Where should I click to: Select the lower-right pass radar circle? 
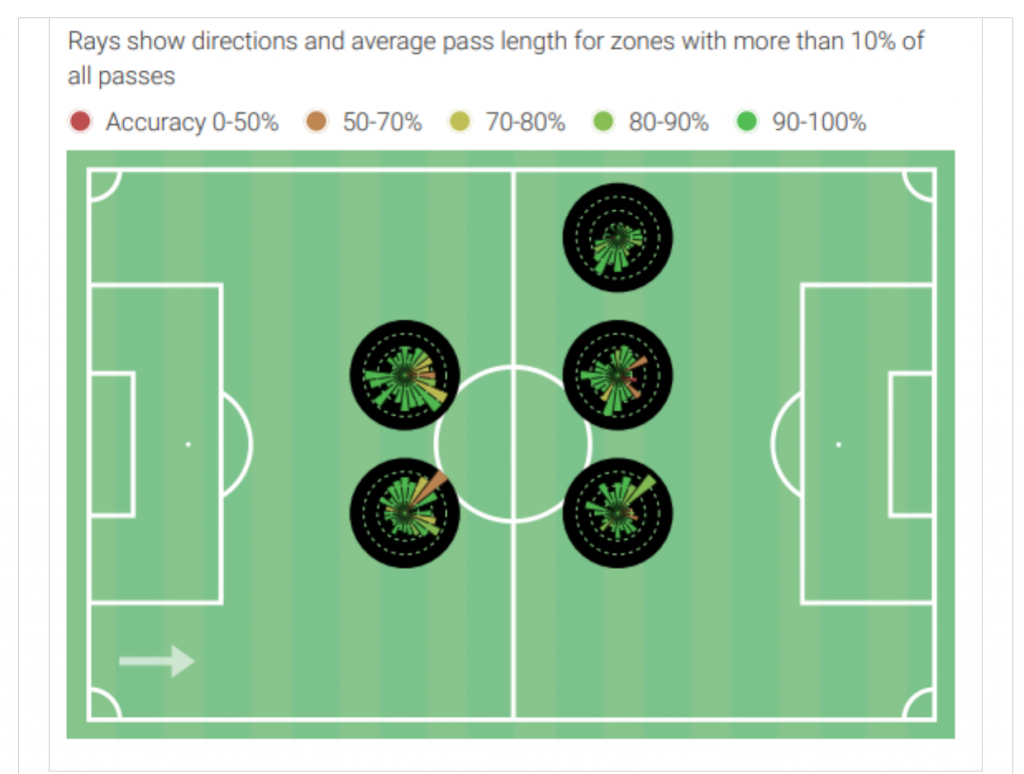point(618,513)
